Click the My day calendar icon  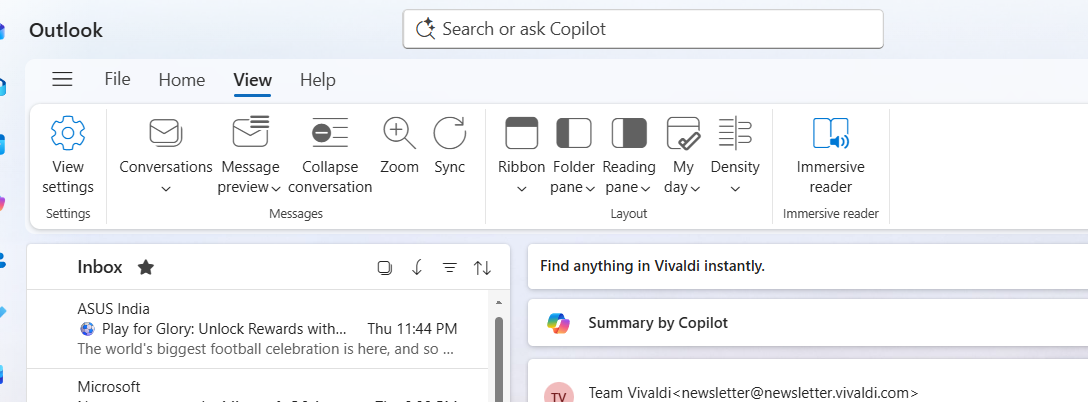(x=683, y=133)
